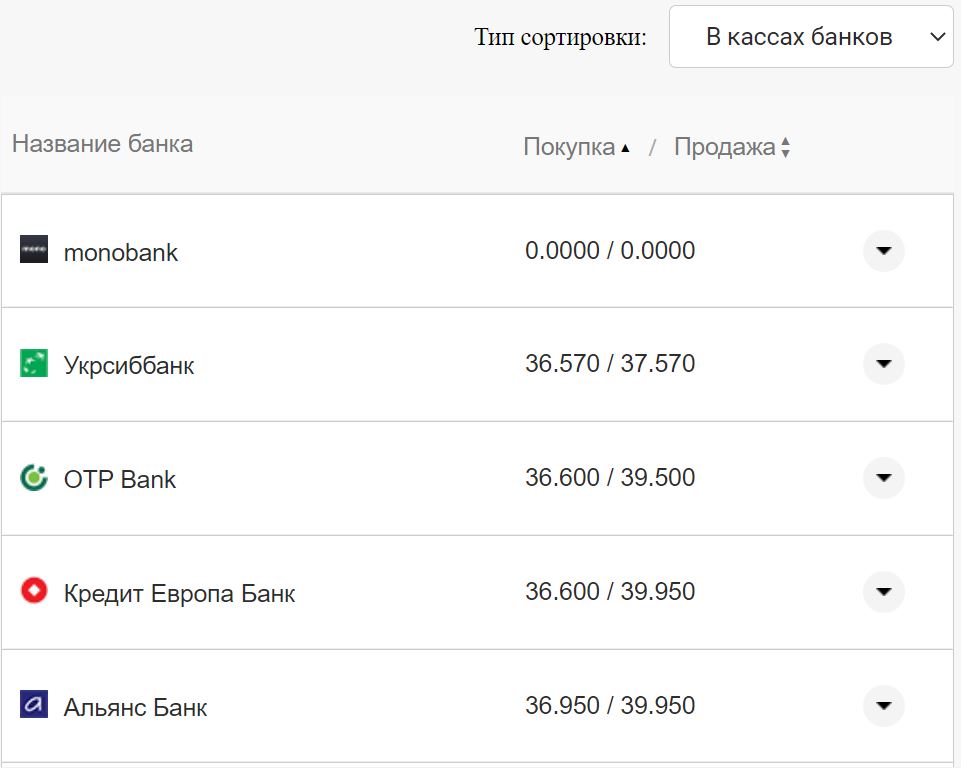Image resolution: width=961 pixels, height=768 pixels.
Task: Open the Альянс Банк bank name link
Action: coord(134,707)
